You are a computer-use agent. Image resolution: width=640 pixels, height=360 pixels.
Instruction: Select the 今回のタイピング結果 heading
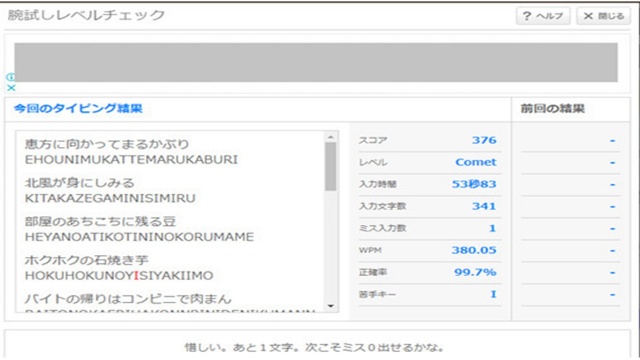78,109
